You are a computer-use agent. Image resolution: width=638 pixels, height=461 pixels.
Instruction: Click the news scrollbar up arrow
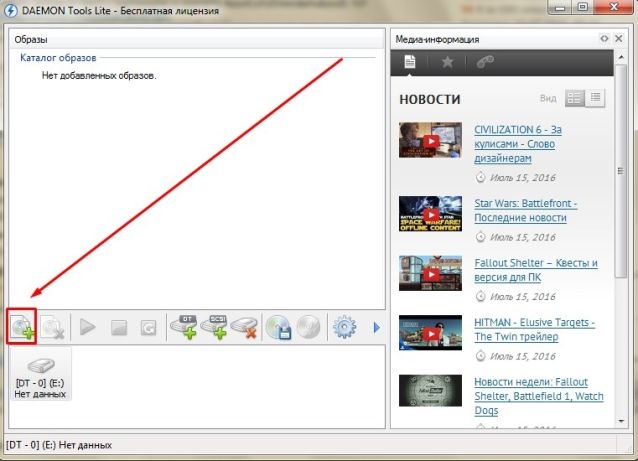click(x=621, y=57)
